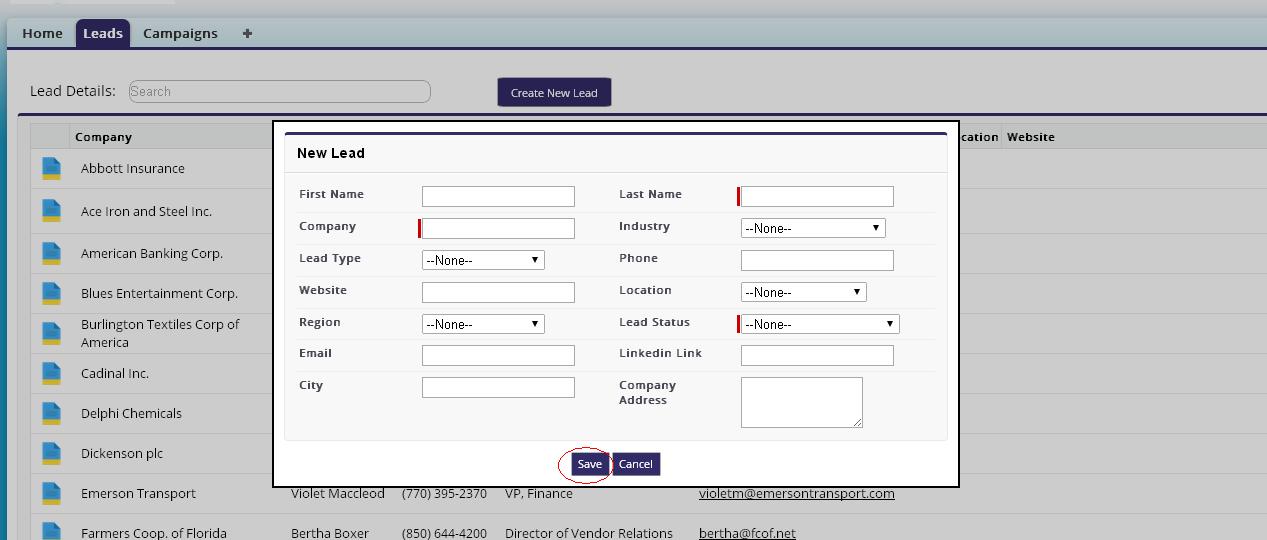The width and height of the screenshot is (1267, 540).
Task: Open the Cadinal Inc. row icon
Action: pyautogui.click(x=51, y=373)
